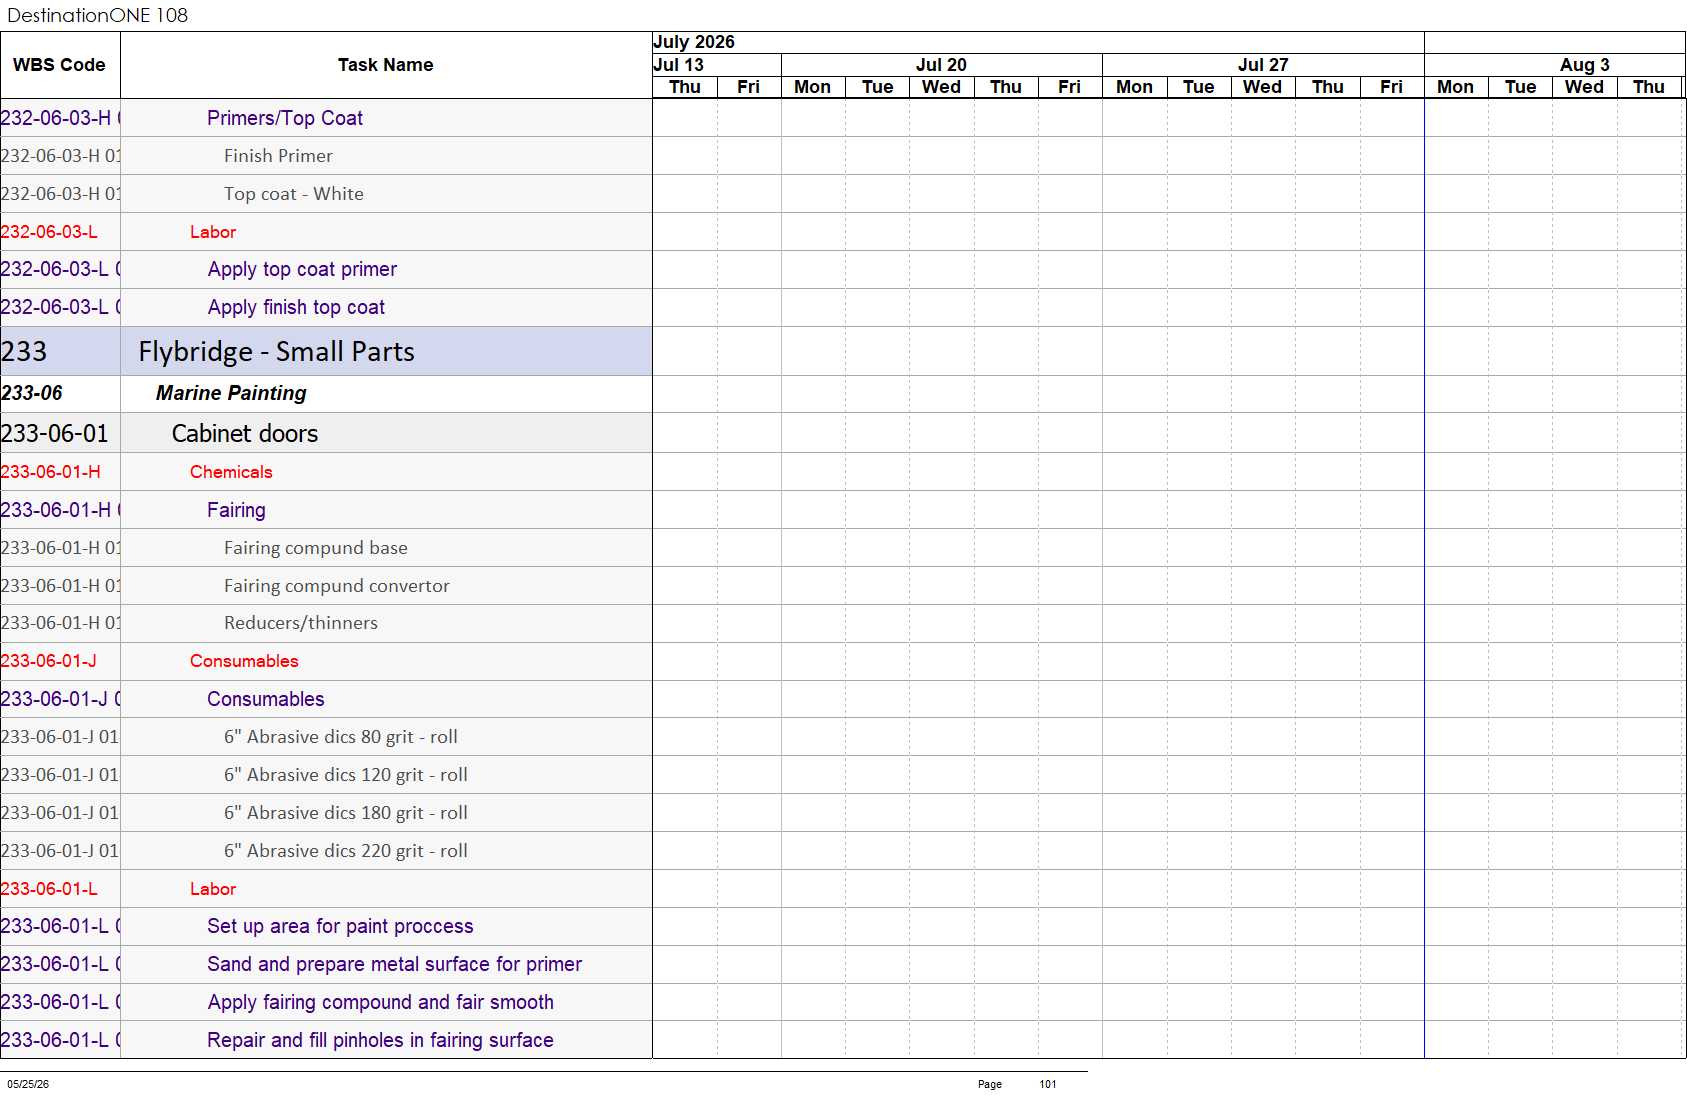Click the Task Name column header
This screenshot has height=1097, width=1687.
point(385,65)
